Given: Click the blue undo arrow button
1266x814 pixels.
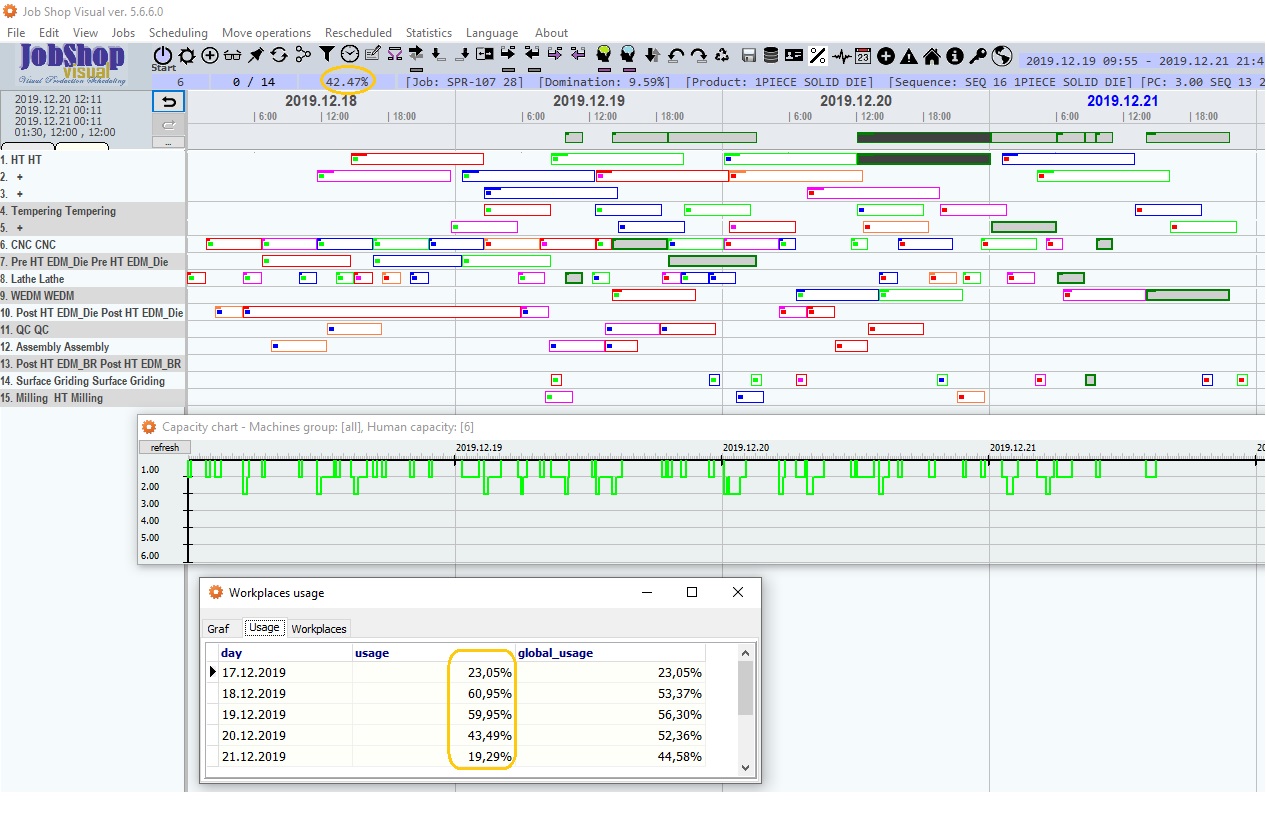Looking at the screenshot, I should (x=169, y=101).
